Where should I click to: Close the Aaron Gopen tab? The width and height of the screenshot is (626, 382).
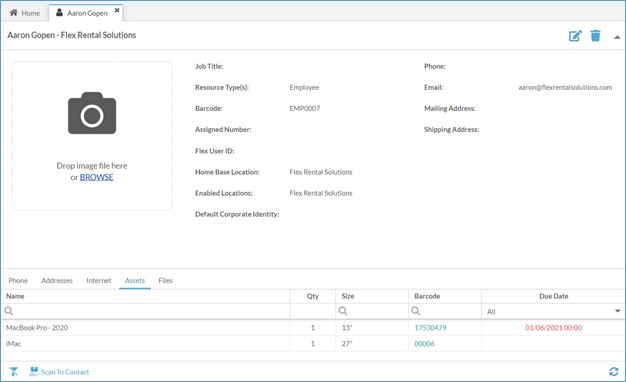pos(117,10)
